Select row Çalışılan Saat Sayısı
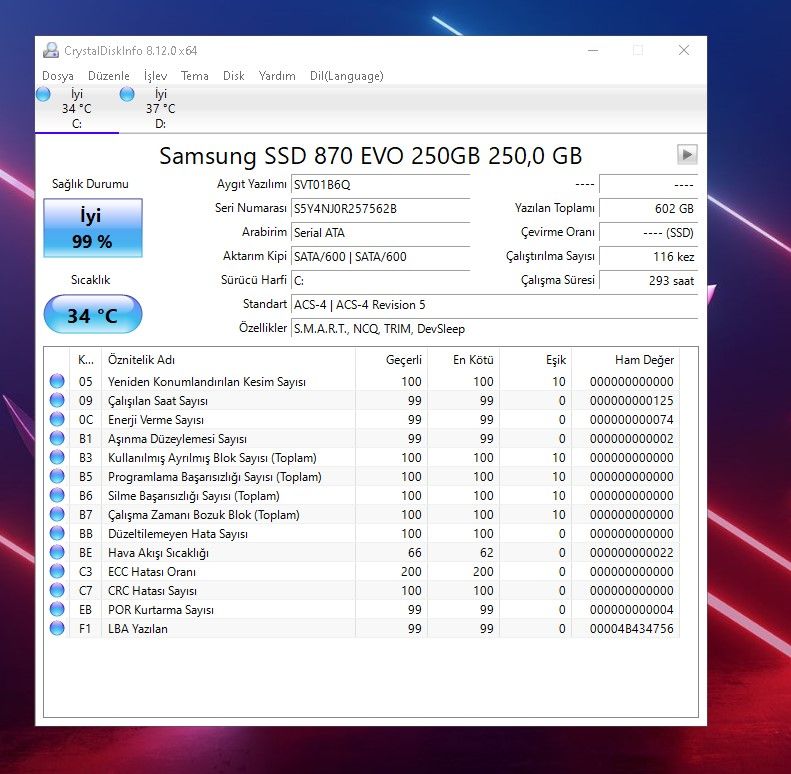The image size is (791, 774). [x=362, y=401]
